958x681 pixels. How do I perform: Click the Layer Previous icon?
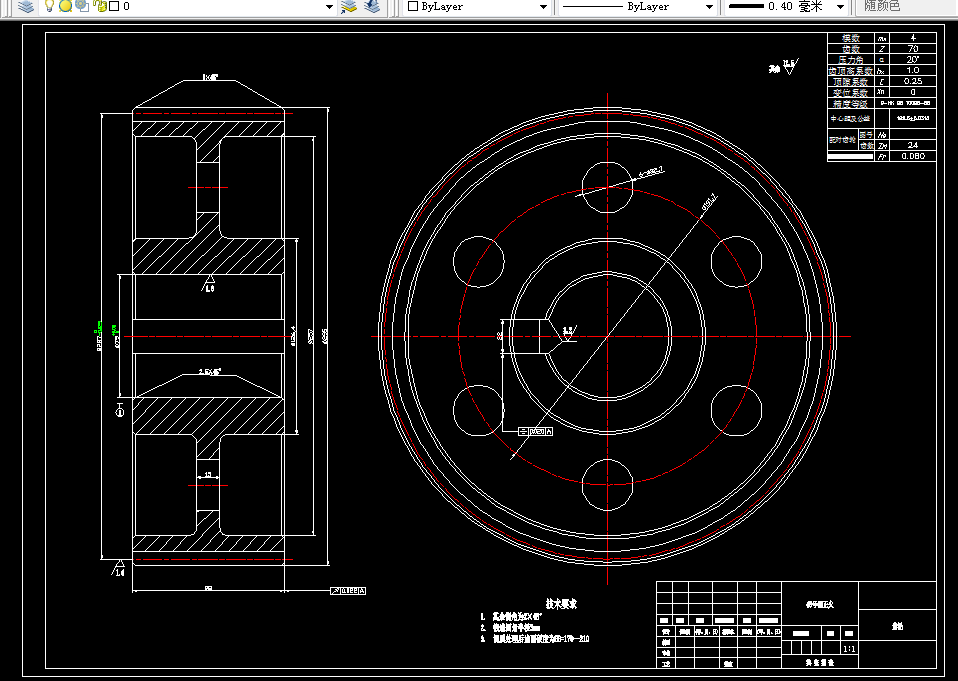(x=371, y=6)
